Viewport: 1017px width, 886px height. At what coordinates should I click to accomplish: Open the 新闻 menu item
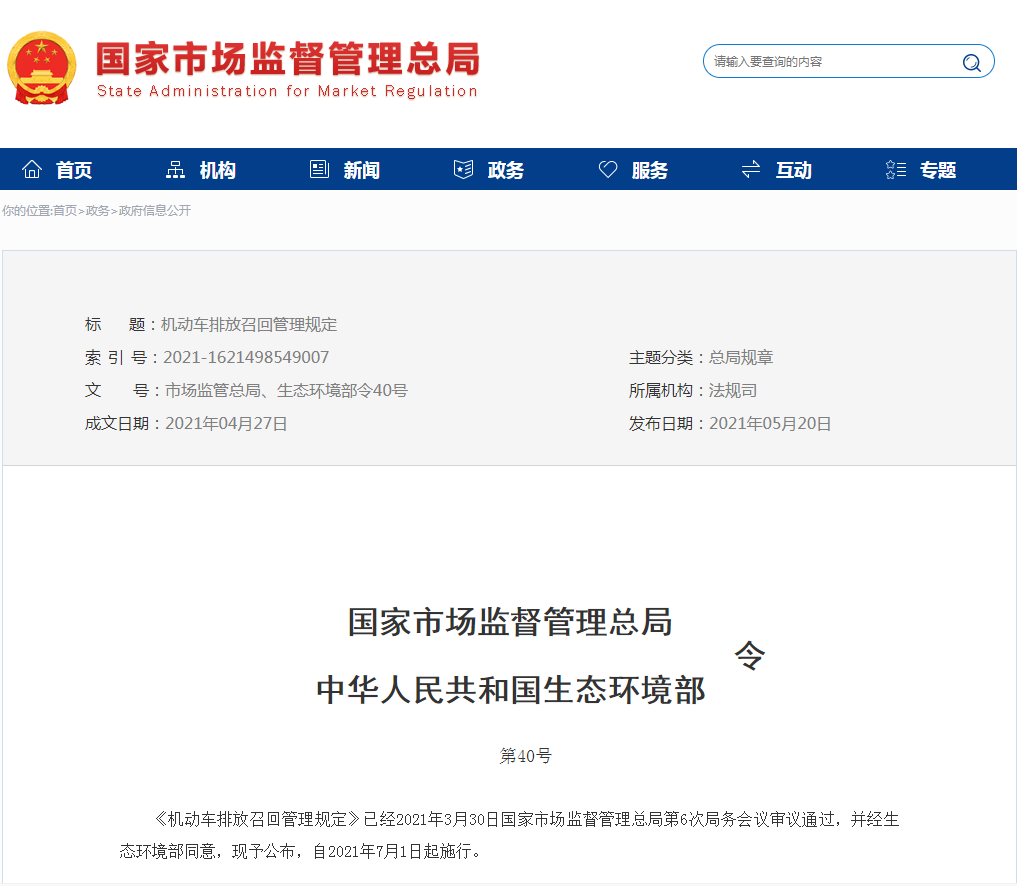tap(361, 169)
